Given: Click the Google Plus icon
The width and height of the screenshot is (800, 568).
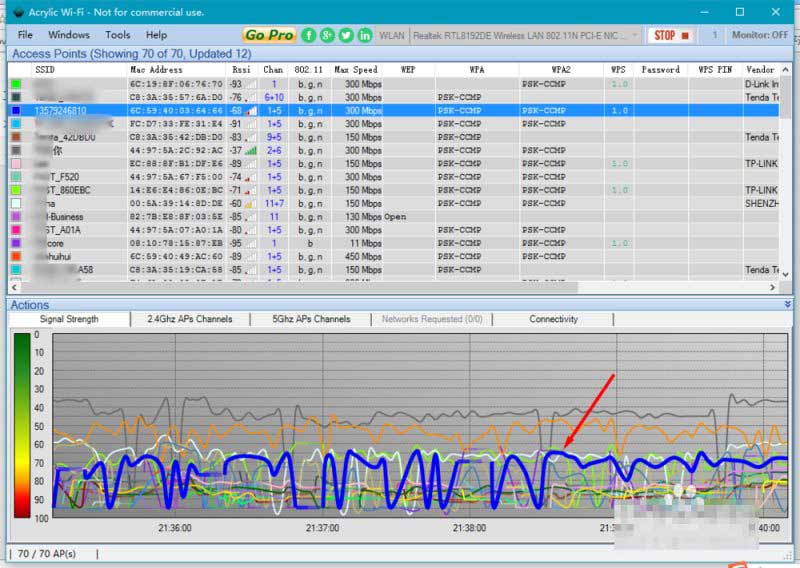Looking at the screenshot, I should 328,35.
